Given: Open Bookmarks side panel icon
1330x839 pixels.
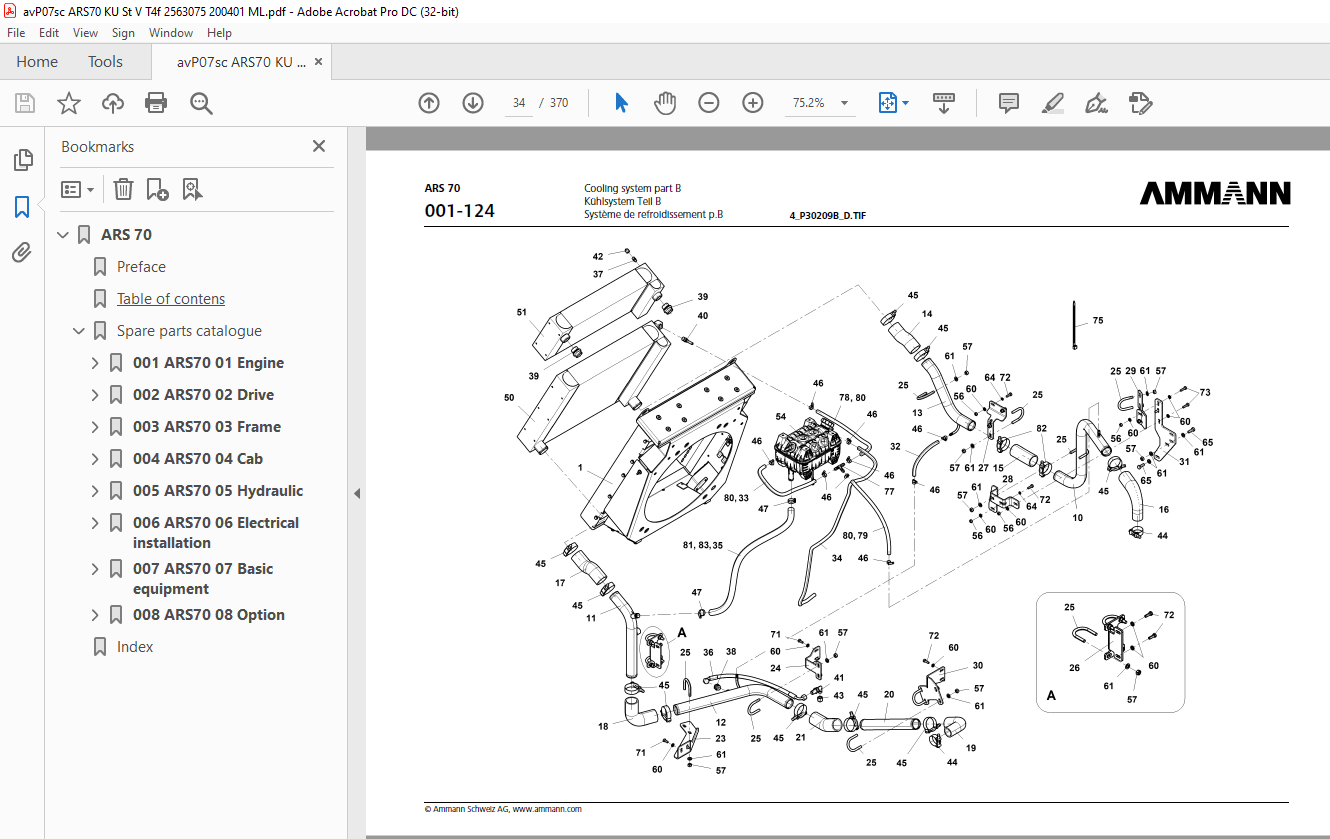Looking at the screenshot, I should [22, 207].
